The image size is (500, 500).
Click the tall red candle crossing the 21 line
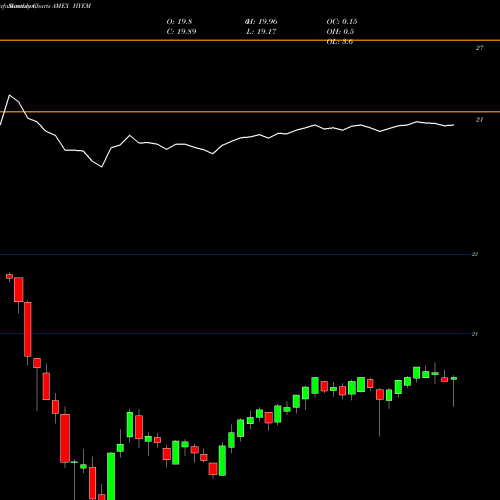pos(28,329)
